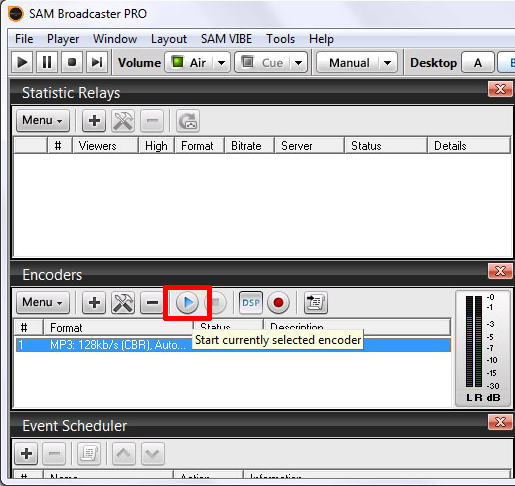515x486 pixels.
Task: Stop the currently selected encoder
Action: click(216, 303)
